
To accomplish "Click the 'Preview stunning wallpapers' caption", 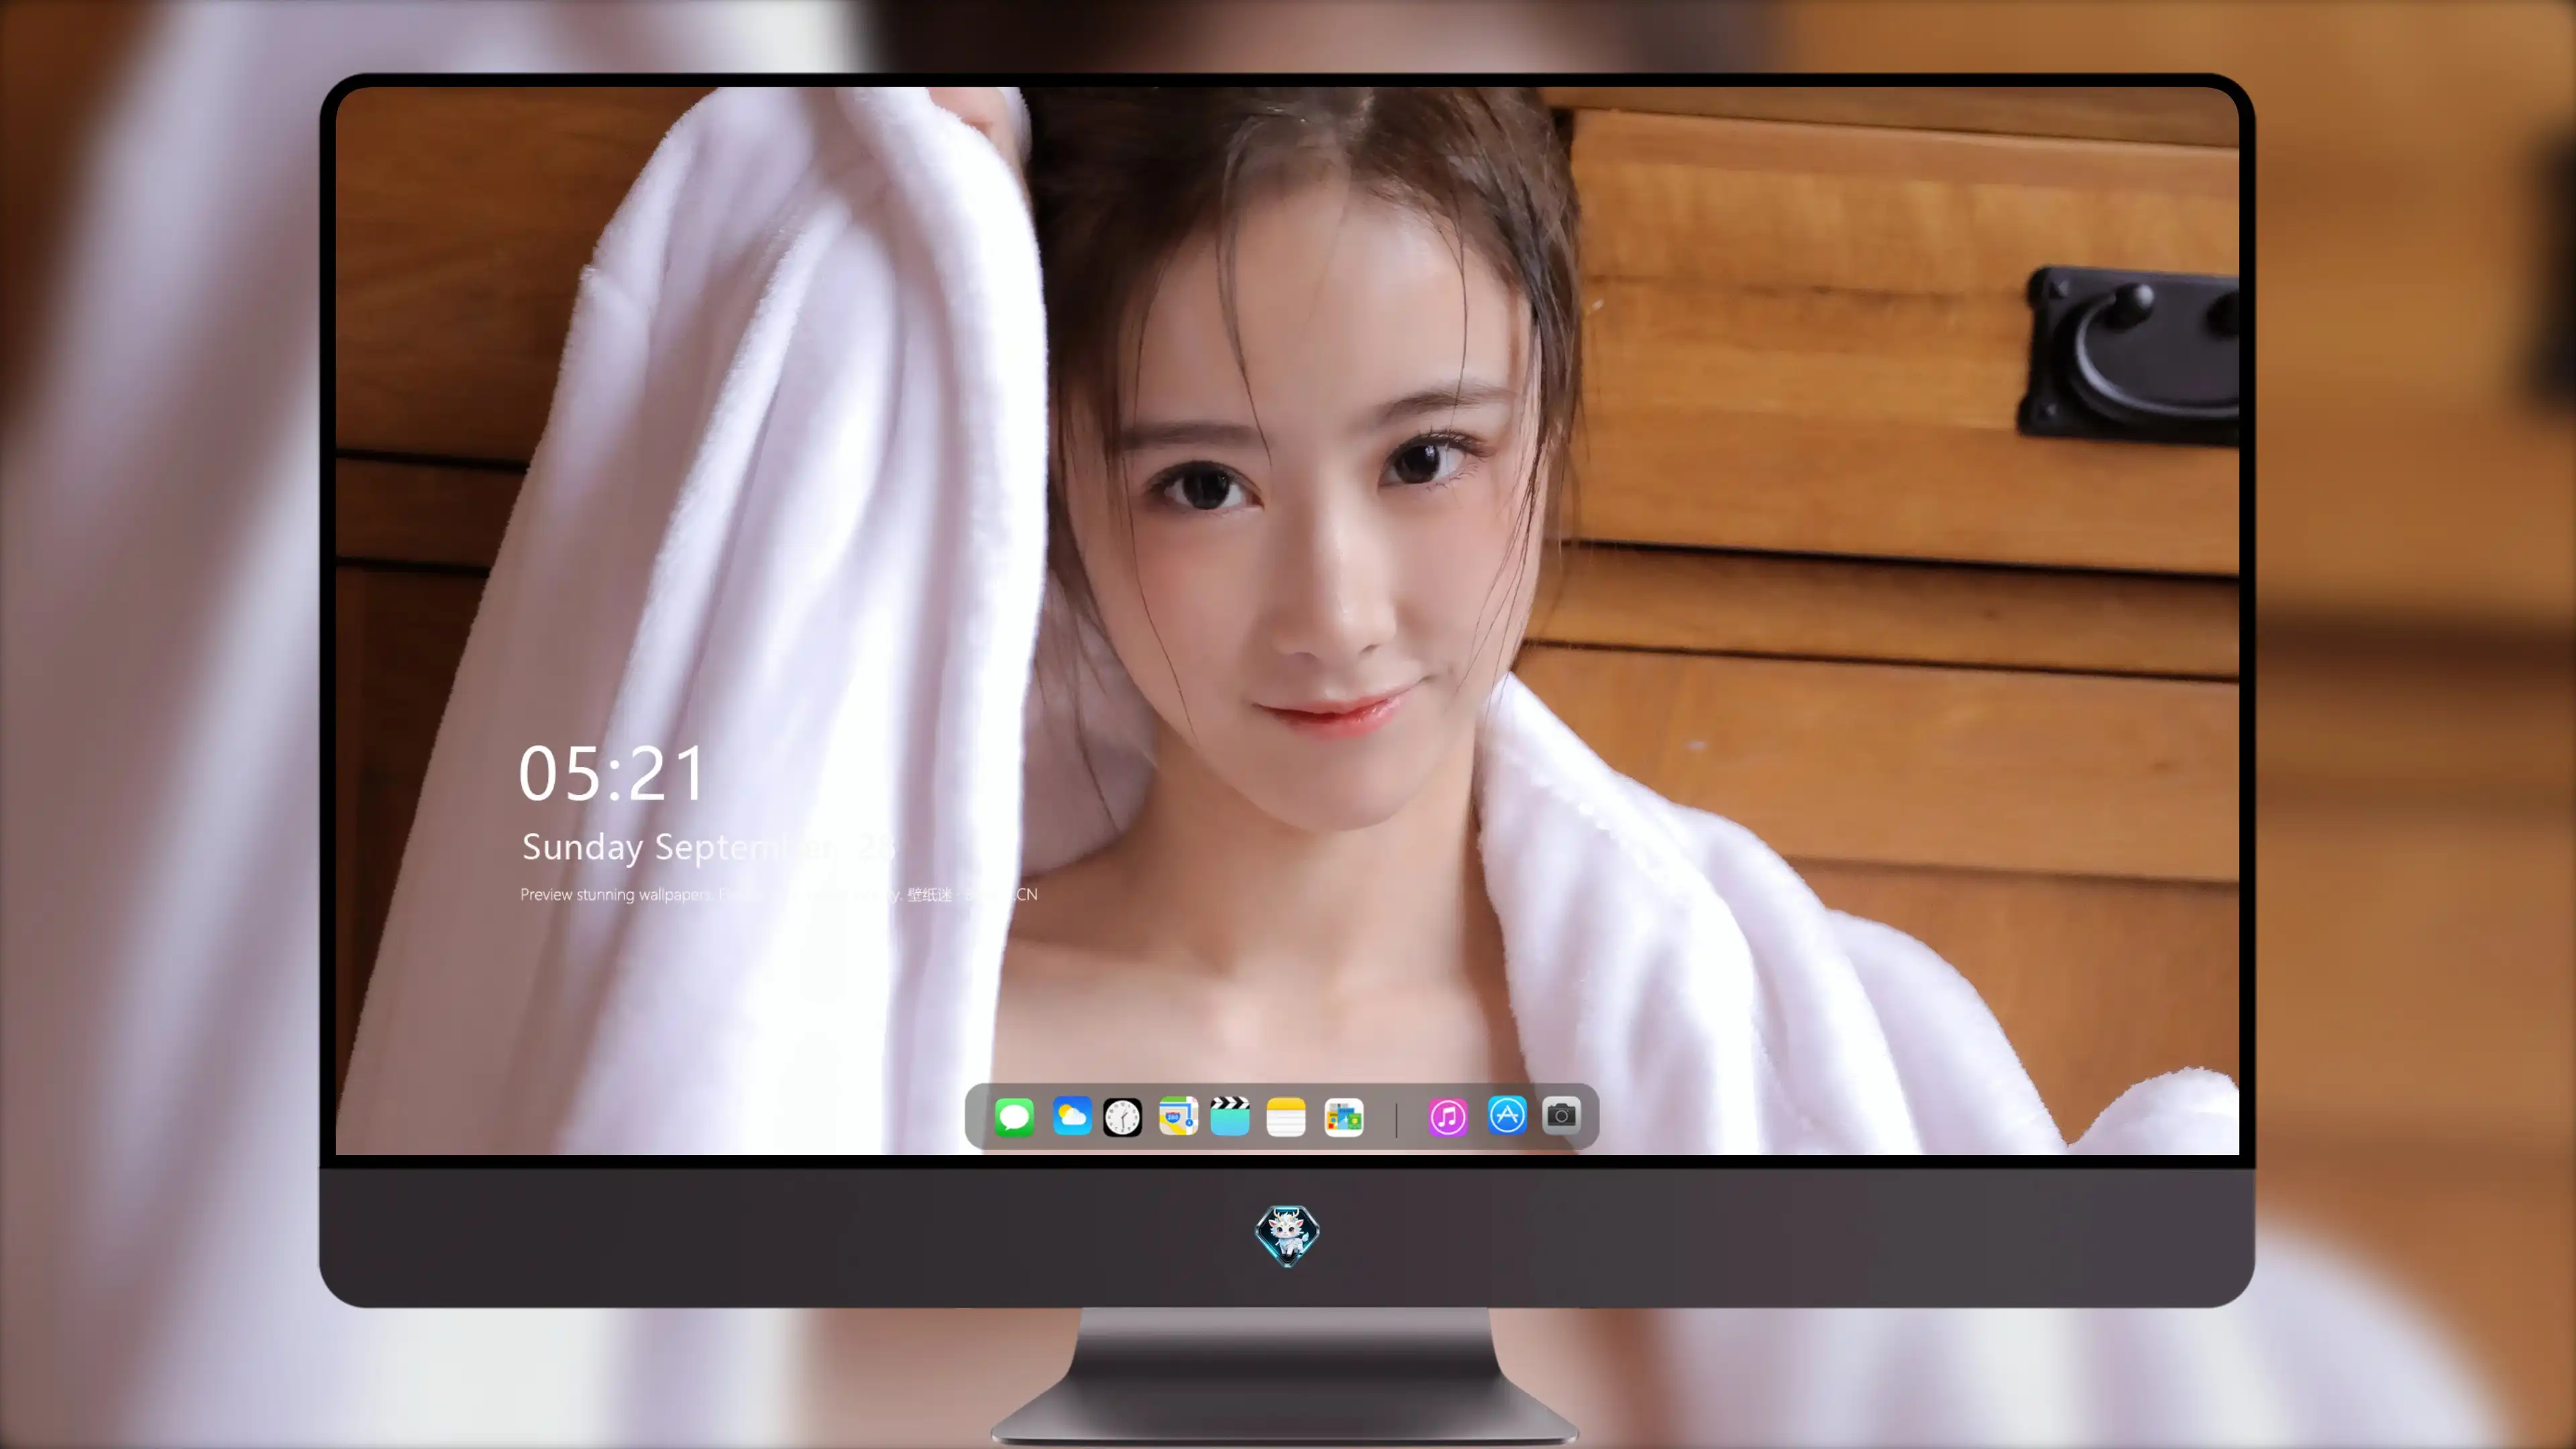I will 778,894.
